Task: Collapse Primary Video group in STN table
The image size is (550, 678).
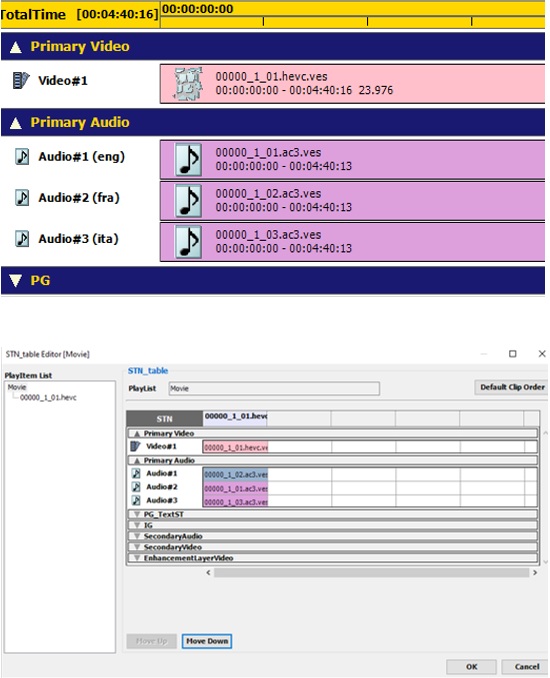Action: [137, 433]
